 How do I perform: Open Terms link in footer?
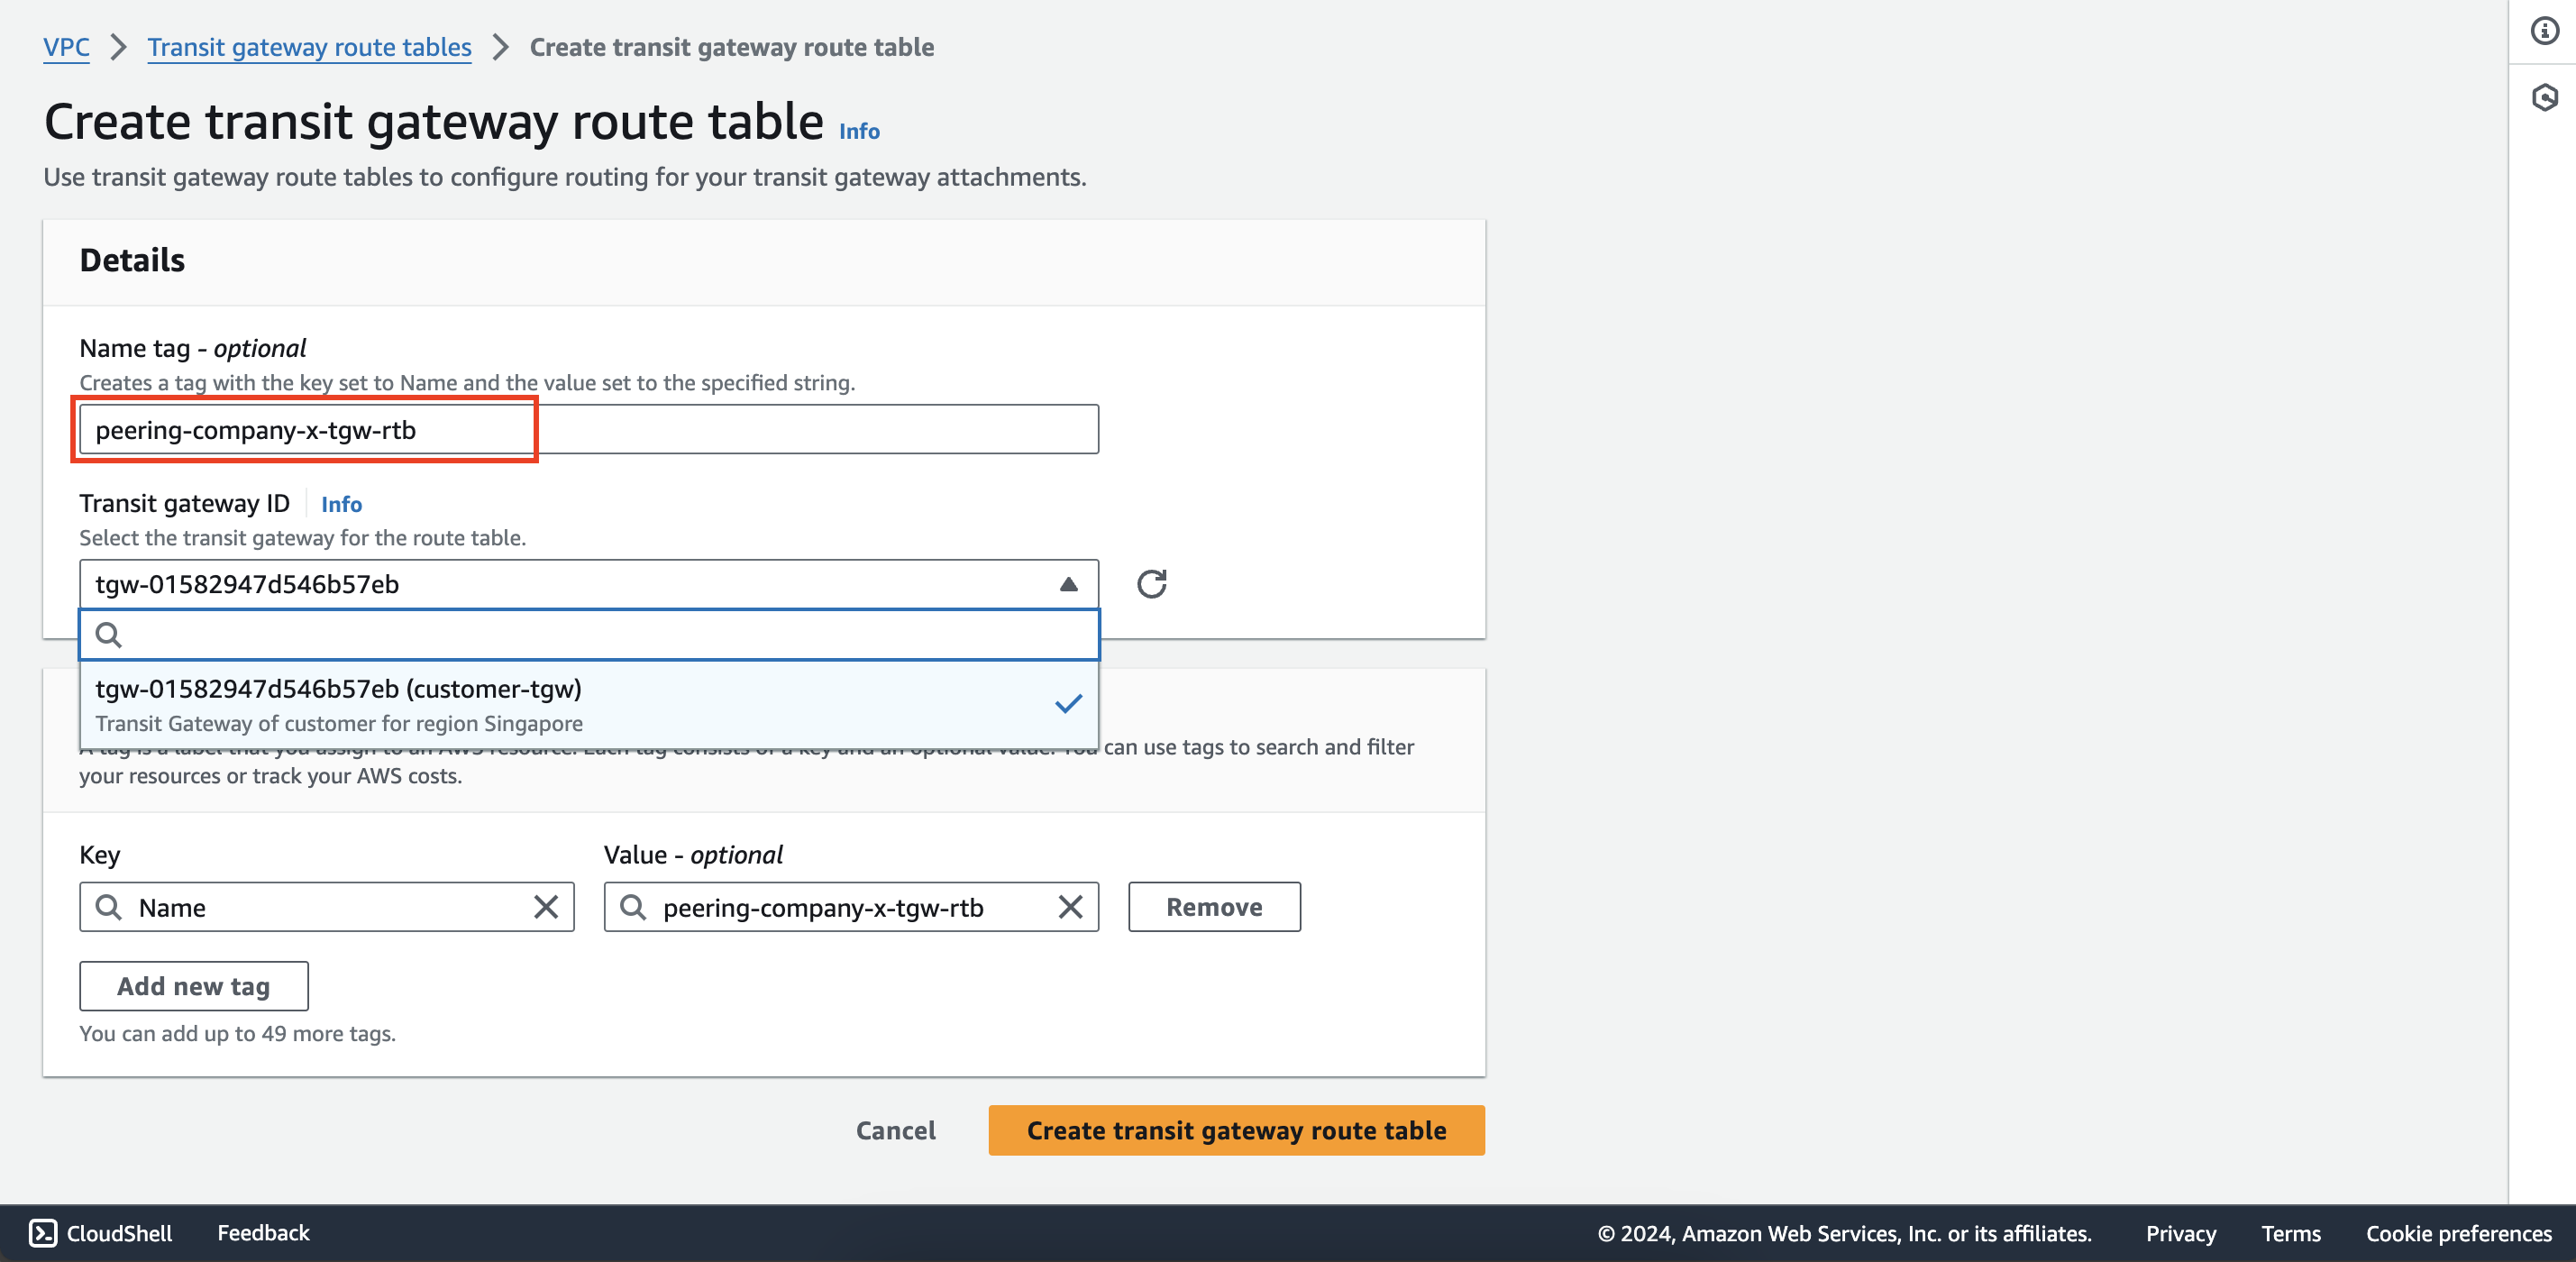click(x=2290, y=1233)
